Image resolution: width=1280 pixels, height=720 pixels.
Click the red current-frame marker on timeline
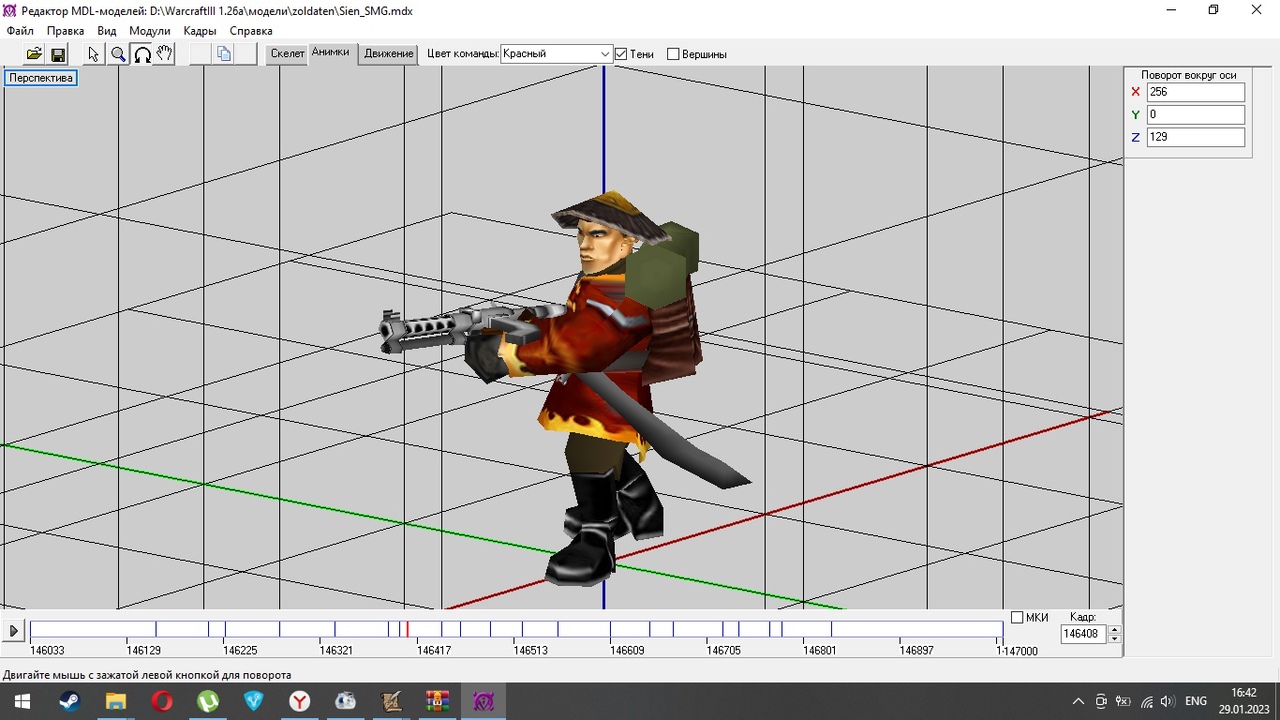[x=407, y=629]
